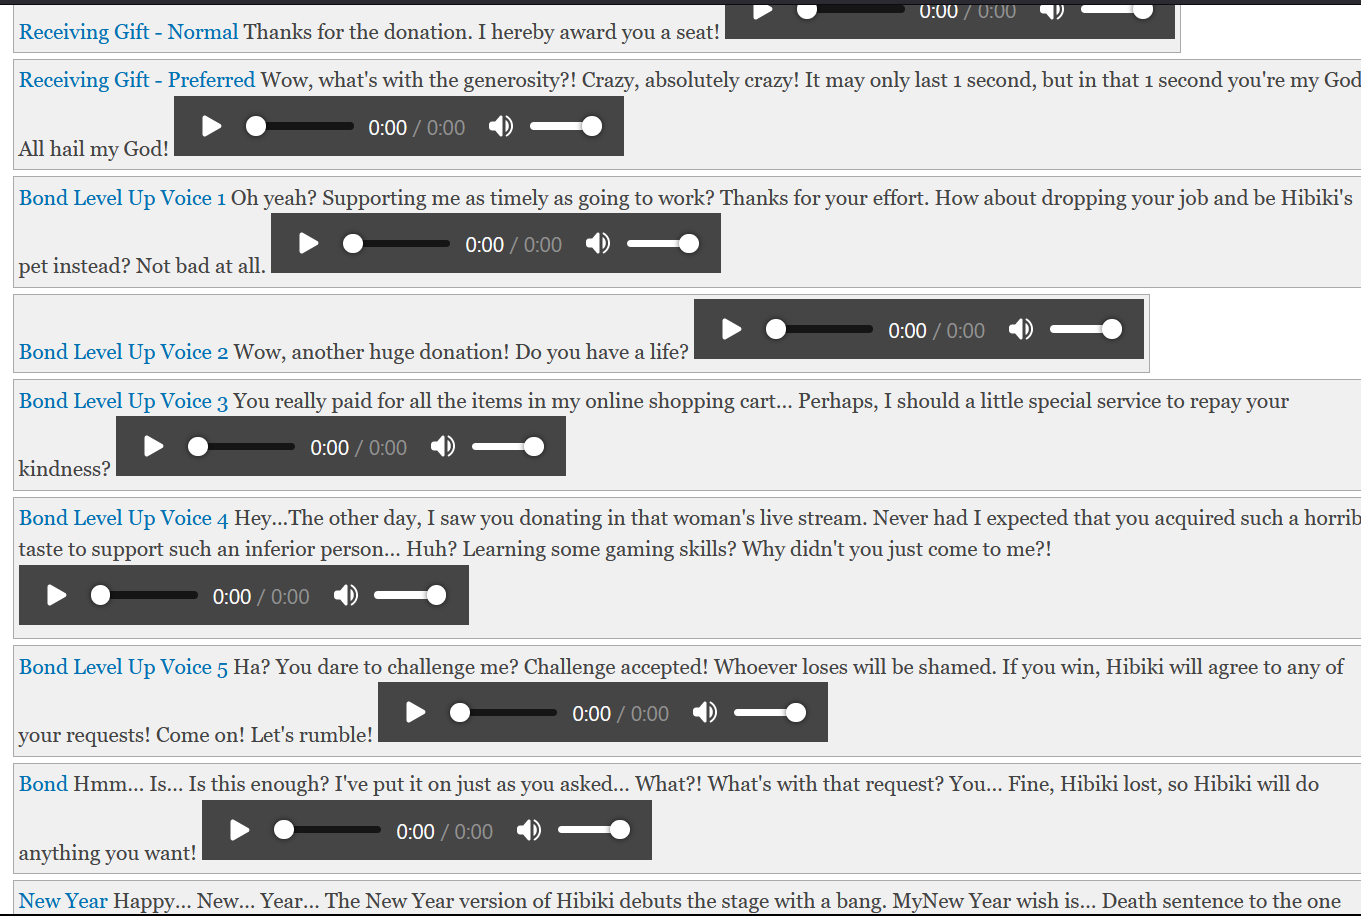Click the seek bar of Bond Level Up Voice 4
Viewport: 1361px width, 916px height.
145,595
